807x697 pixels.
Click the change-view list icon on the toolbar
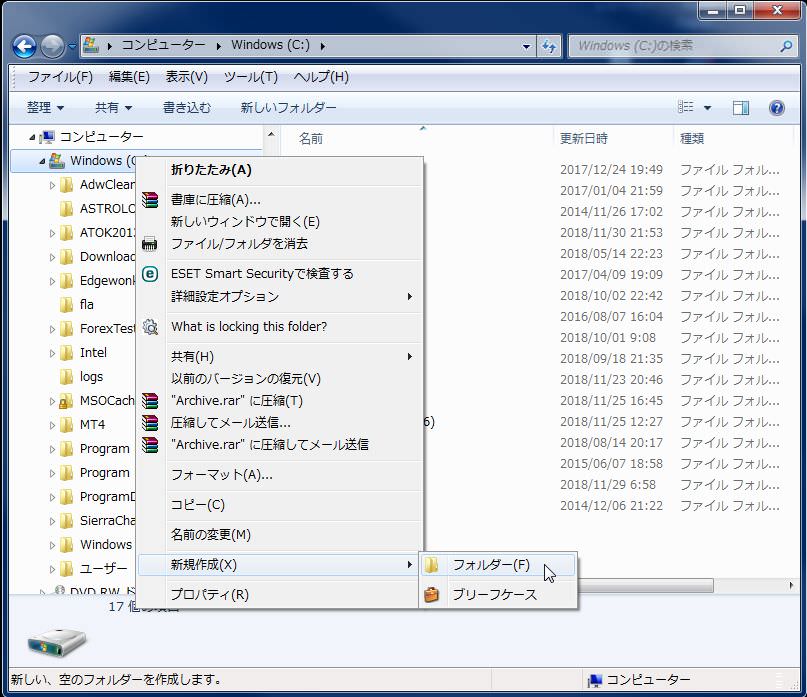[x=687, y=107]
